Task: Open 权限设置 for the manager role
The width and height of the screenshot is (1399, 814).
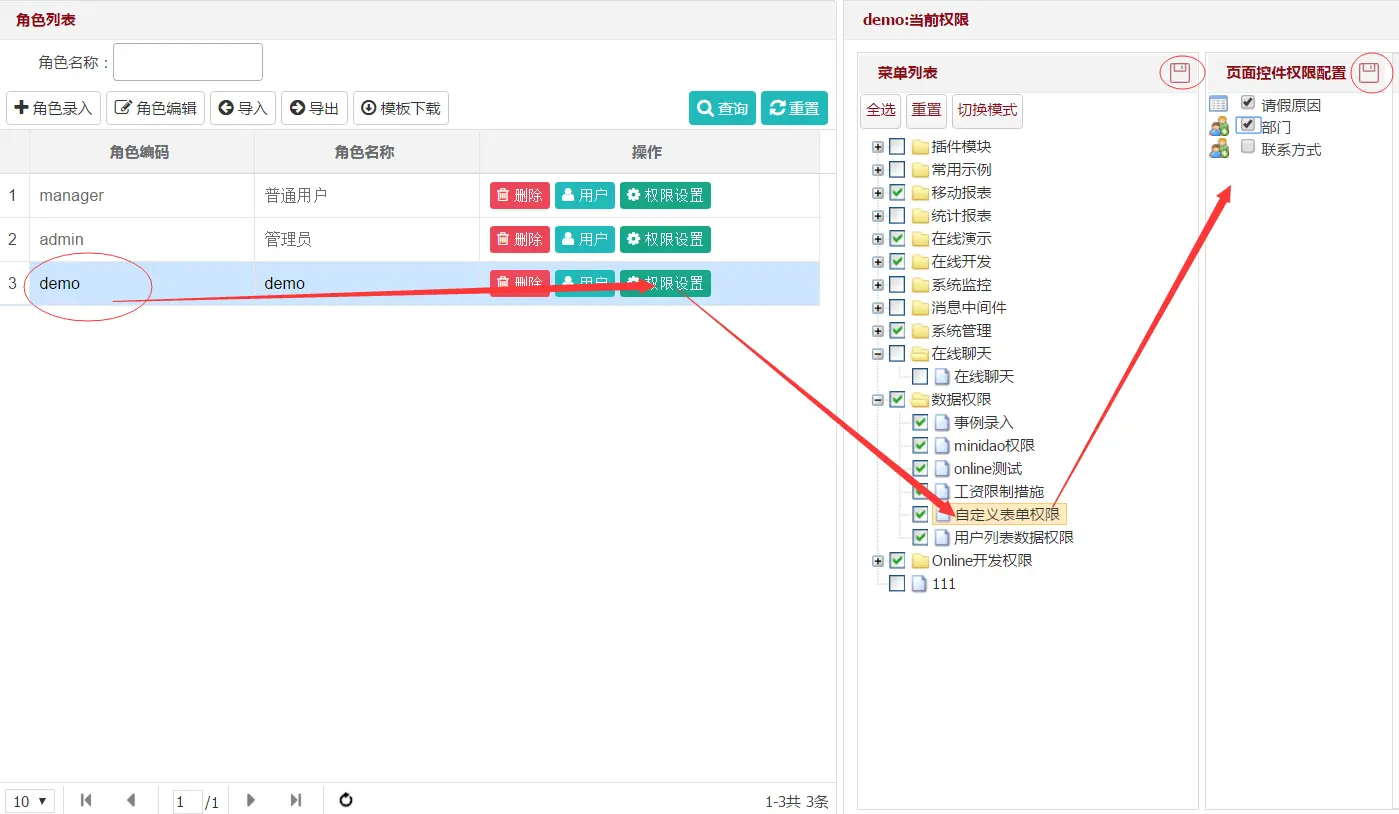Action: coord(665,195)
